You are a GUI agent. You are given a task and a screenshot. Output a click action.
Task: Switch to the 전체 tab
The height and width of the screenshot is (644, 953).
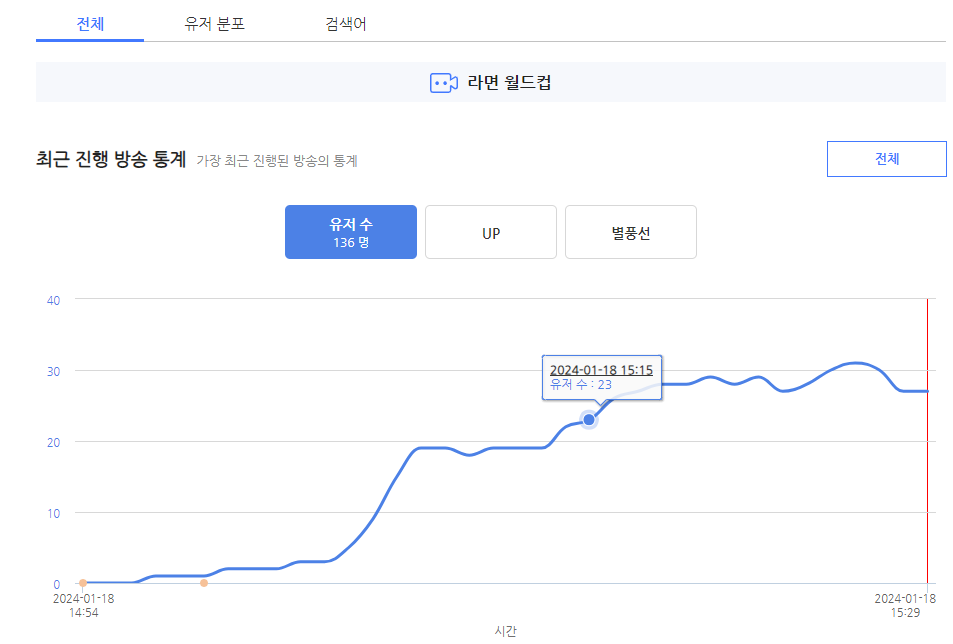90,24
